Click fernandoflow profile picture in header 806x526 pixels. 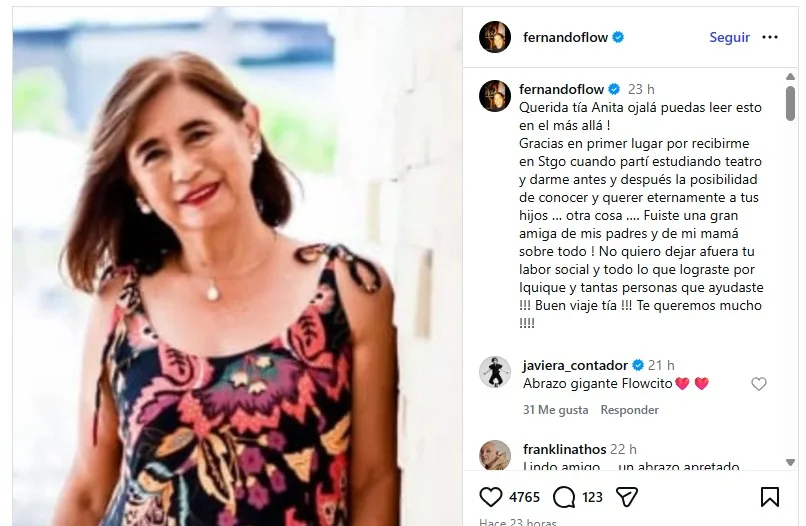(x=494, y=37)
